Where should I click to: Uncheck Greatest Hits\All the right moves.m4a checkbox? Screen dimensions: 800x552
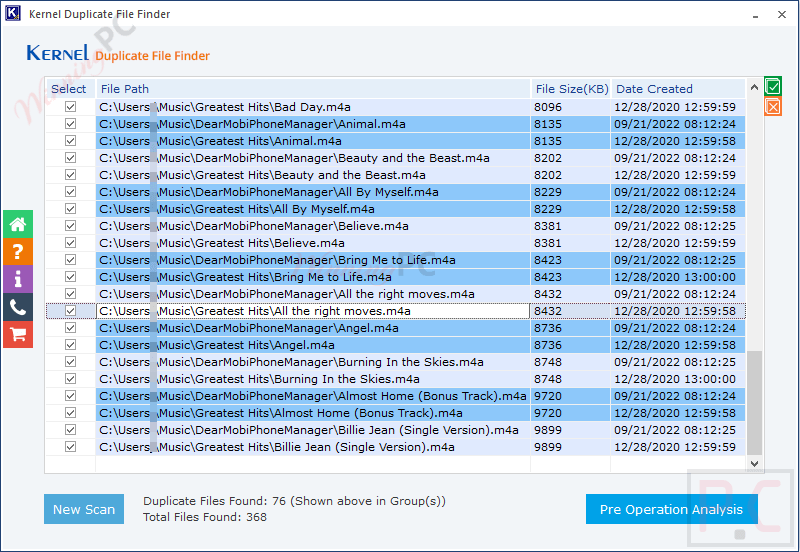(70, 311)
